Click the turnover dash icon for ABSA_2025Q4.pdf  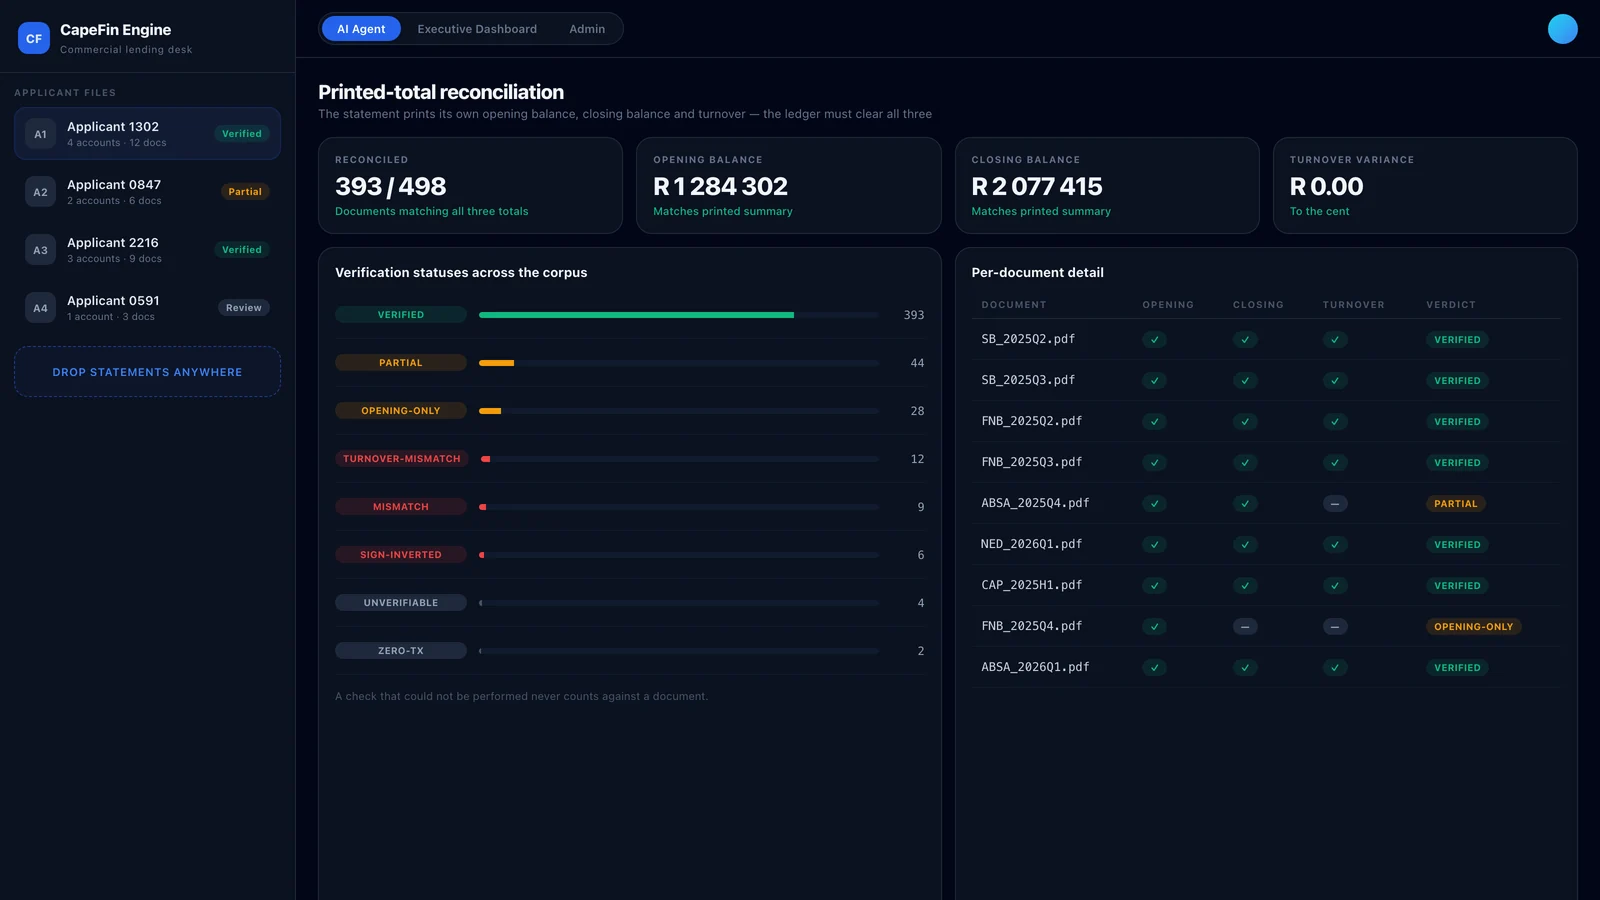[x=1335, y=504]
